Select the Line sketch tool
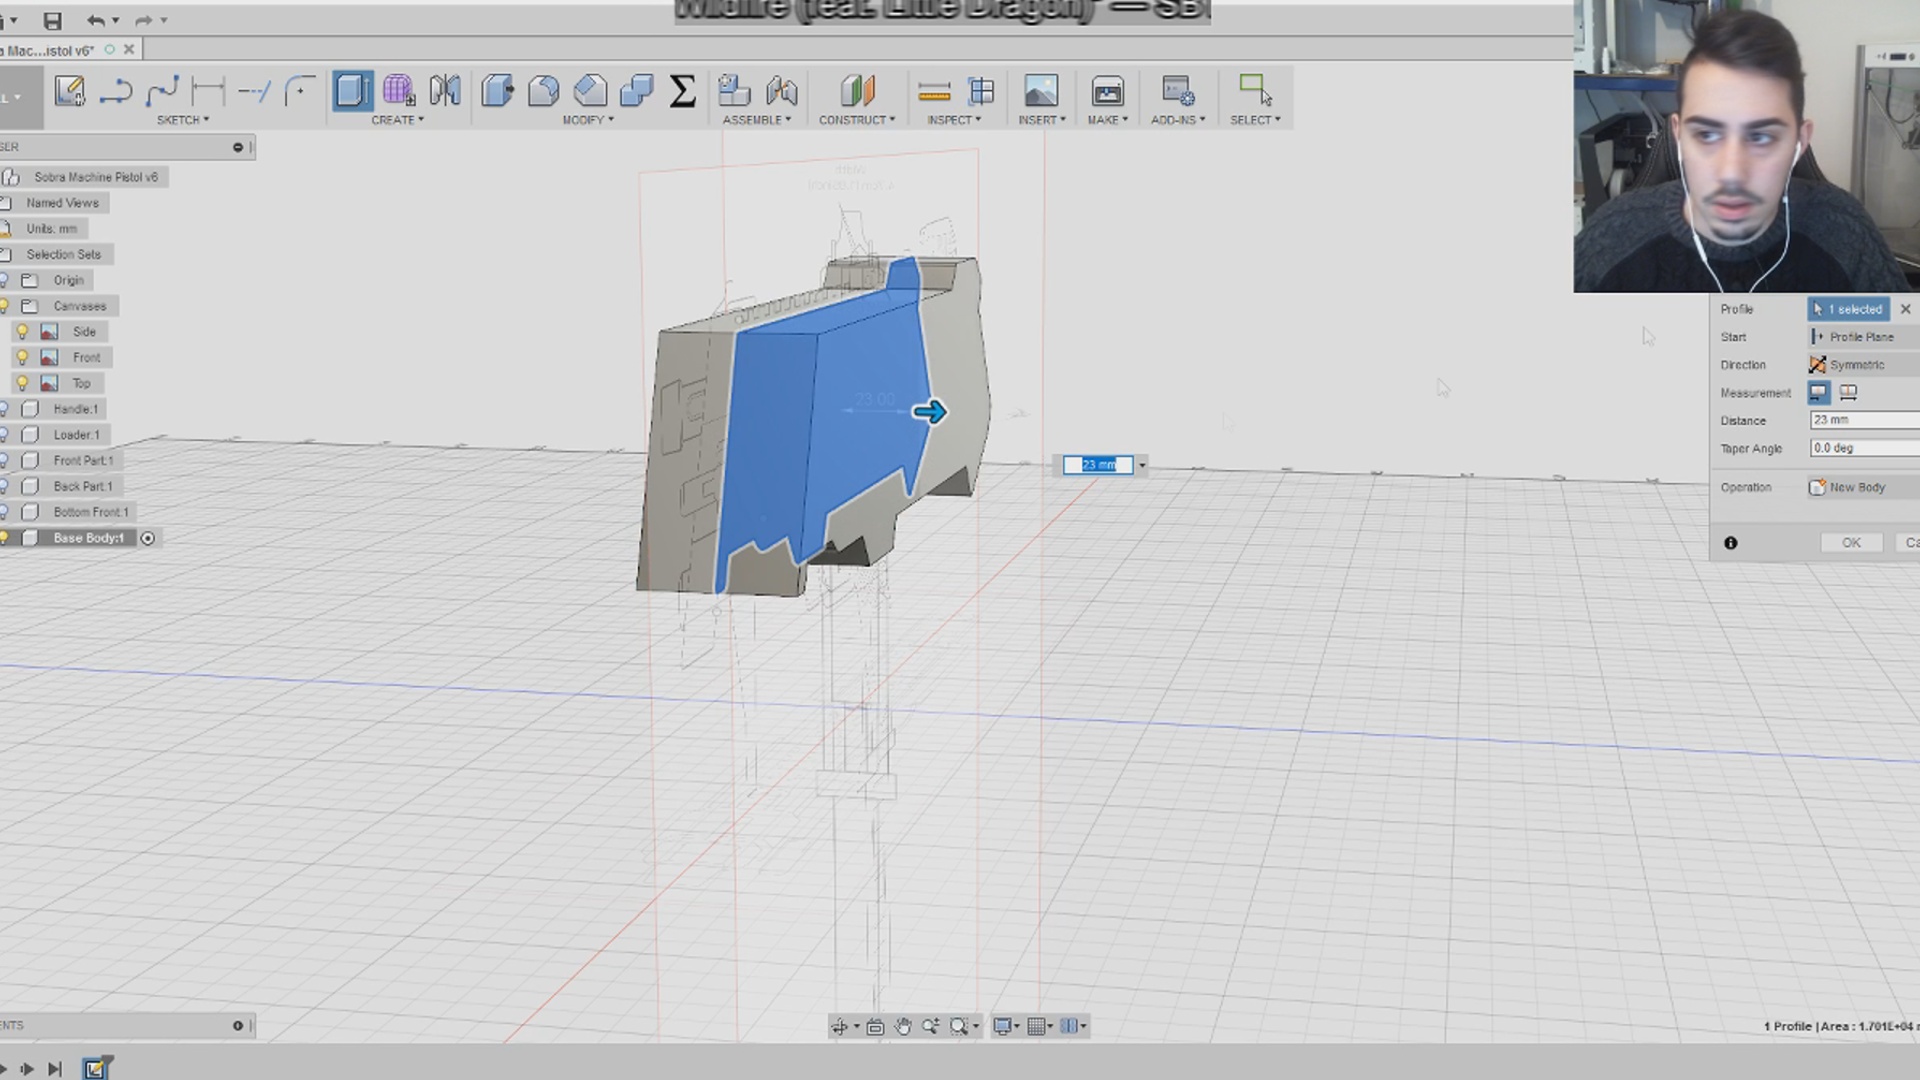 pyautogui.click(x=116, y=91)
